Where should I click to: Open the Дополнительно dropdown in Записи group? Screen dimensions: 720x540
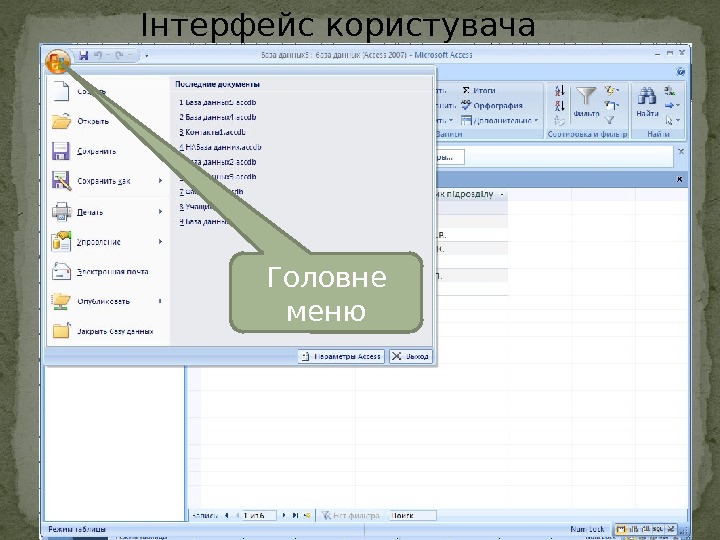[x=500, y=120]
